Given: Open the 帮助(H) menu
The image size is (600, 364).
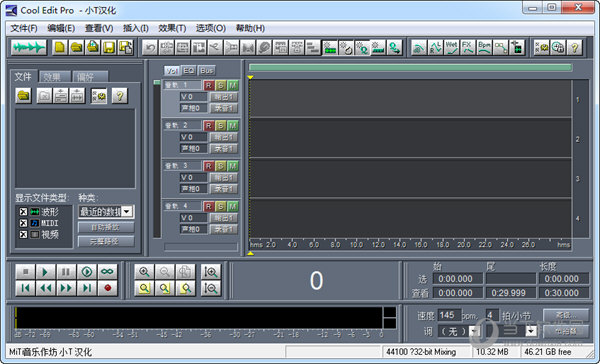Looking at the screenshot, I should click(250, 28).
